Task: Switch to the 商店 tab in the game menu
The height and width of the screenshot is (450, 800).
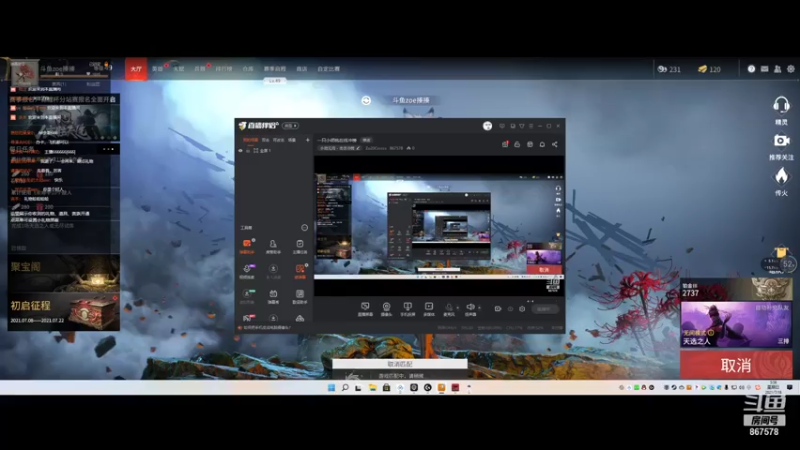Action: click(x=302, y=69)
